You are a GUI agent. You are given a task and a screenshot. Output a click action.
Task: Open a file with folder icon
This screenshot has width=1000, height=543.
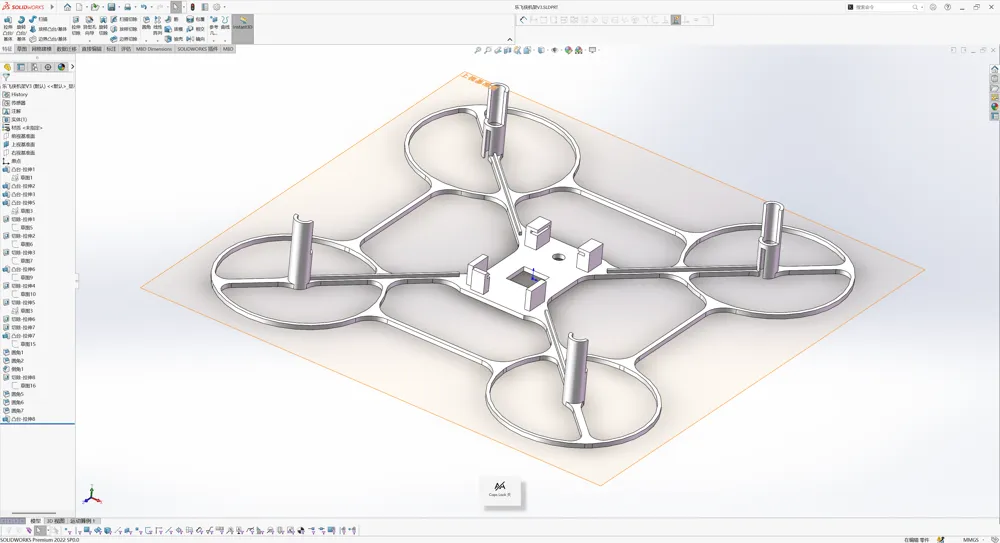point(94,7)
